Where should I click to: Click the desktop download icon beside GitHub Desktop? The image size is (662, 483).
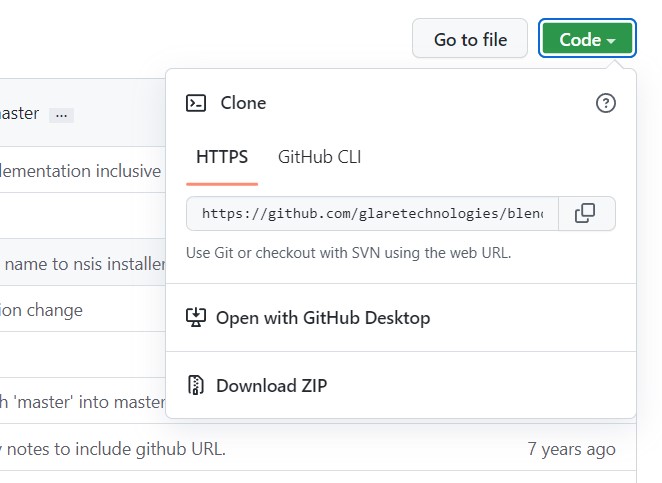pyautogui.click(x=197, y=318)
